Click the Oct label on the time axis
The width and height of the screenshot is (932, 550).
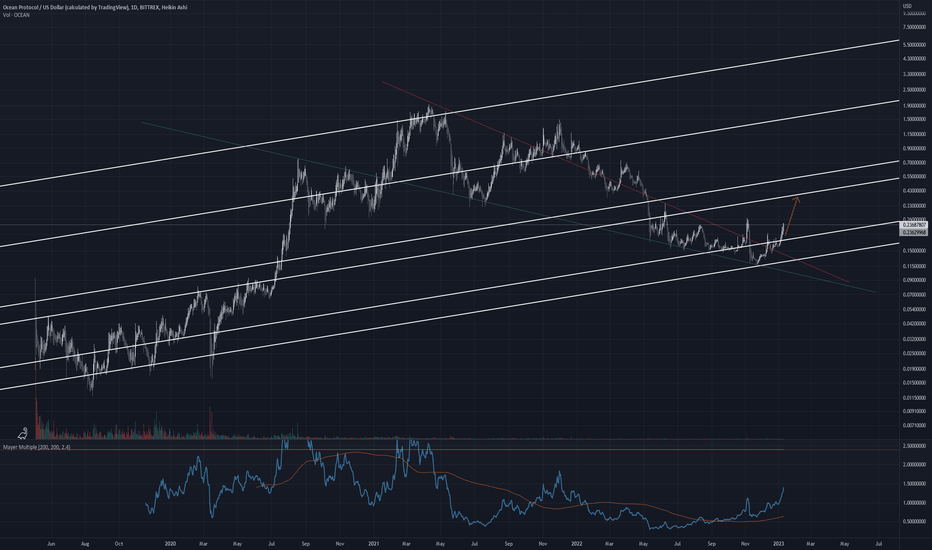tap(119, 544)
